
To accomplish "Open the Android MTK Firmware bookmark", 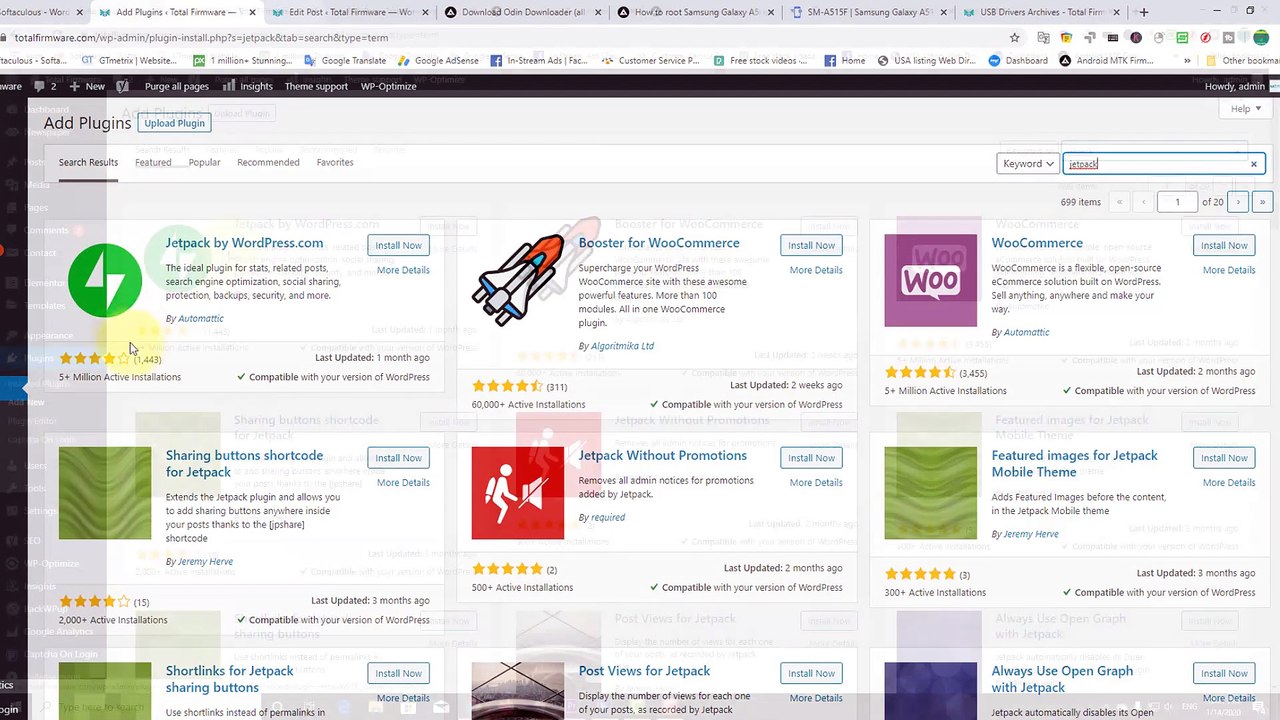I will pyautogui.click(x=1108, y=60).
